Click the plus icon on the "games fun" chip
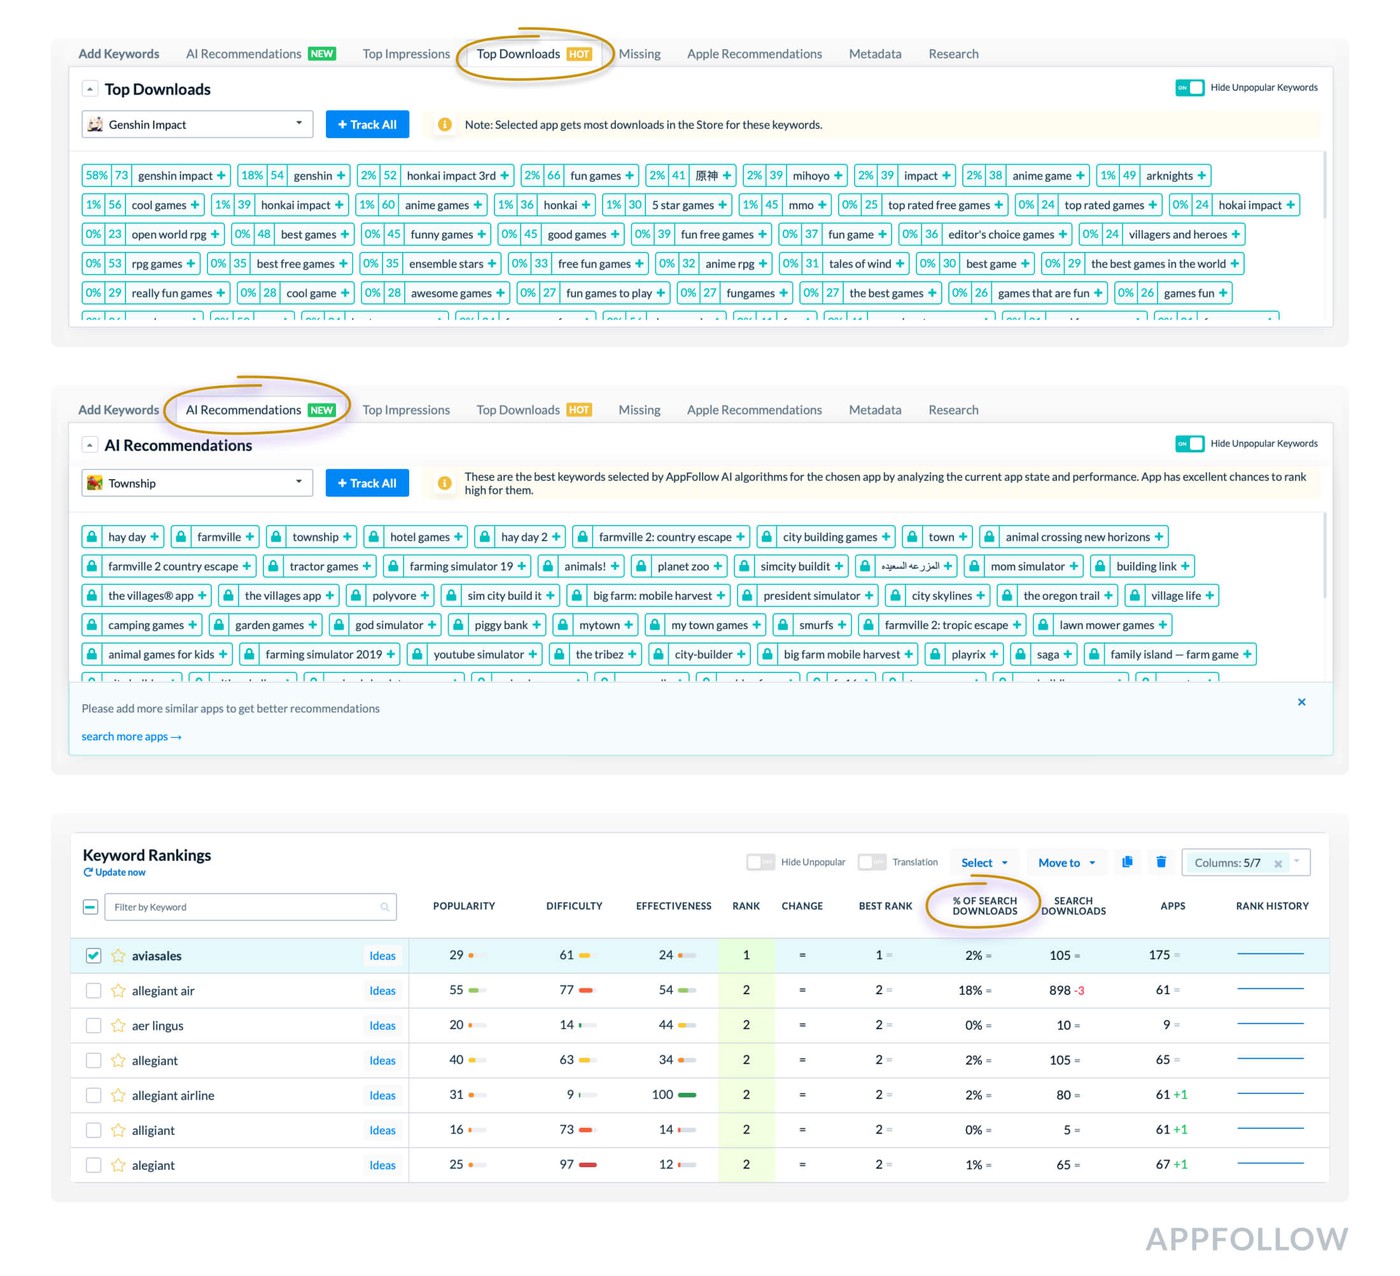 (1223, 294)
